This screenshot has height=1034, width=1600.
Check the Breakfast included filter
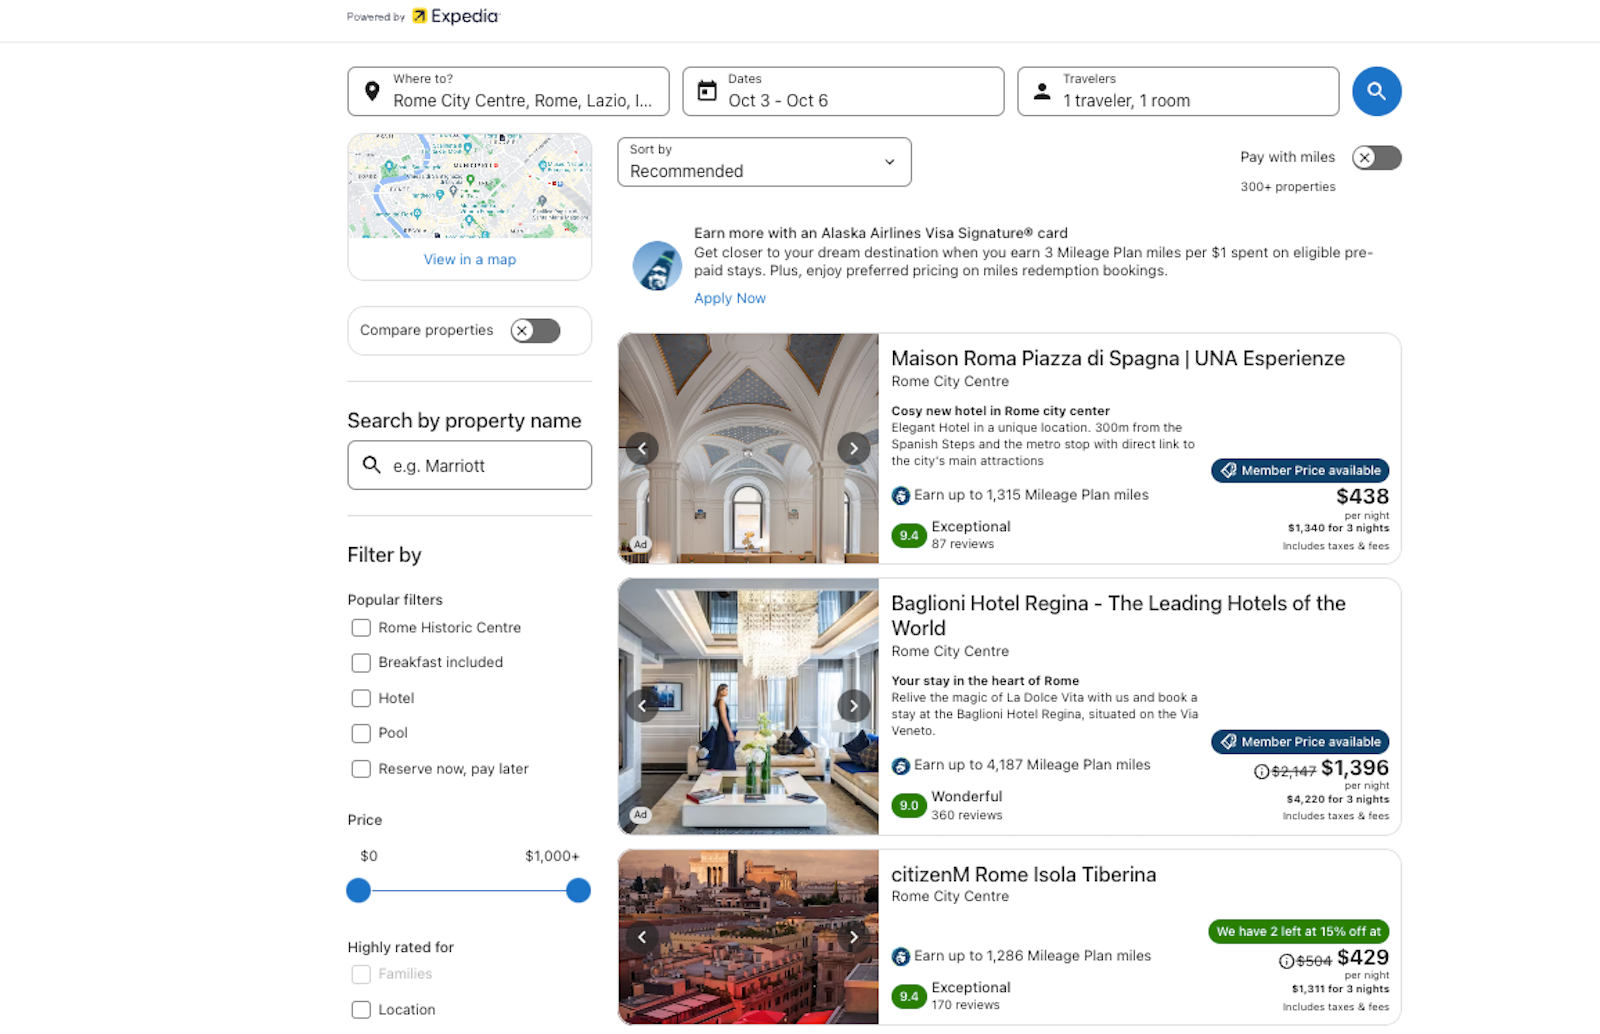click(x=361, y=663)
